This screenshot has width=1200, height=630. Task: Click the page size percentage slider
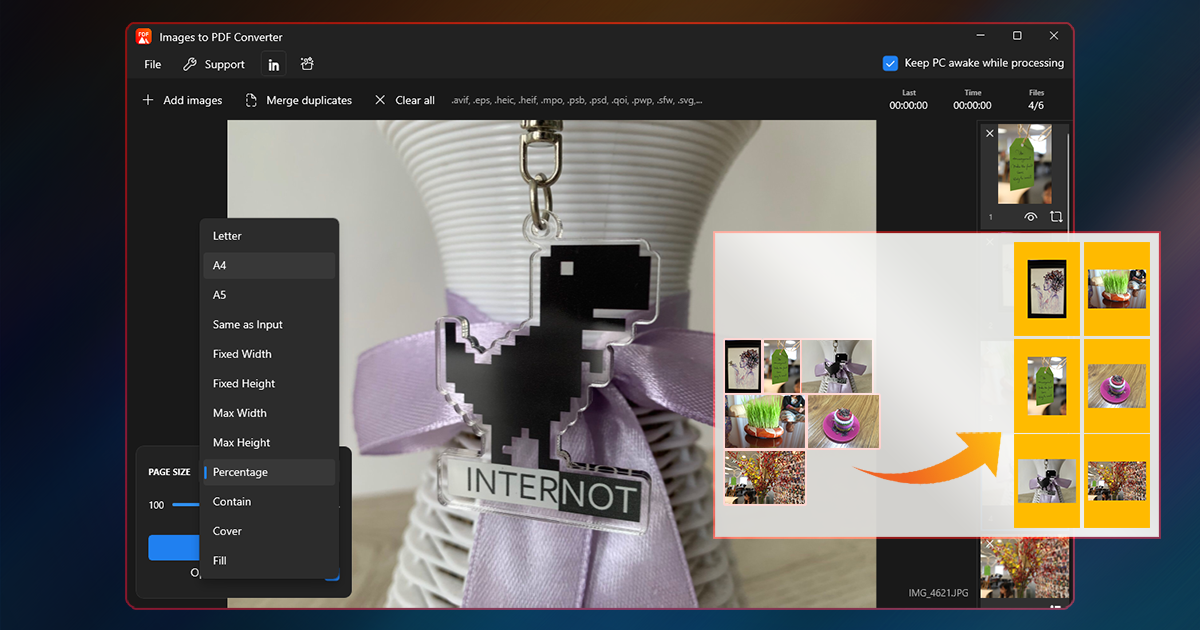[x=186, y=505]
